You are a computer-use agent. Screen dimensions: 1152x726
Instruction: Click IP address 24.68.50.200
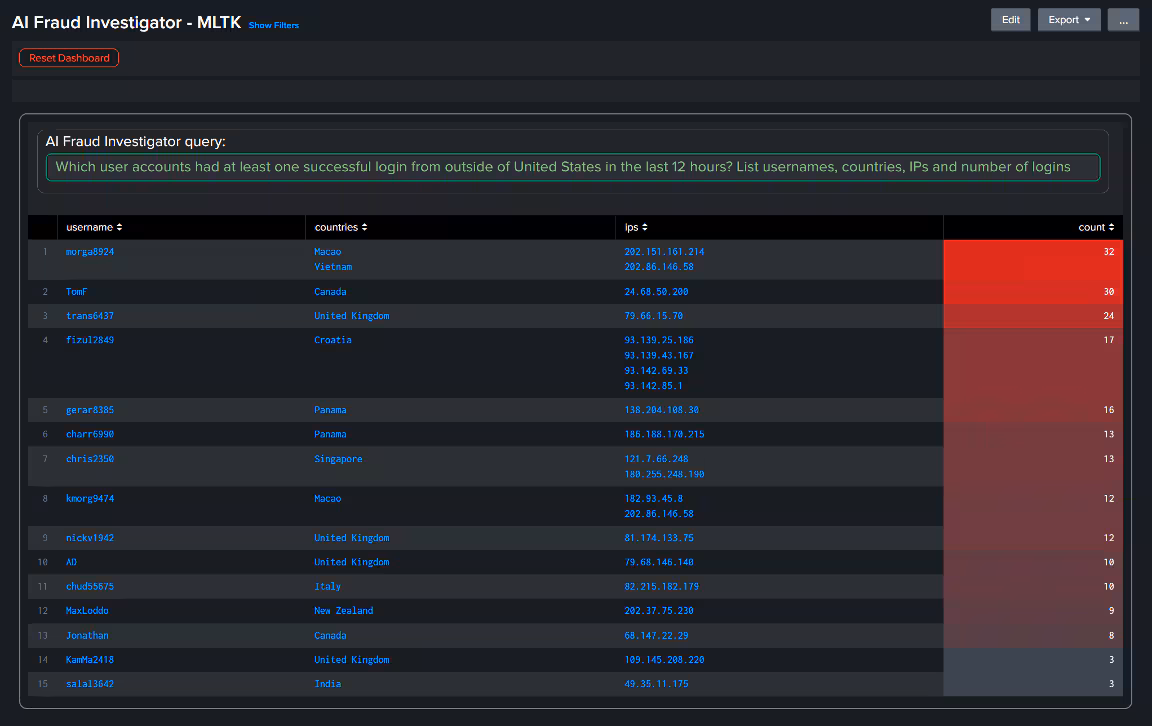(x=656, y=292)
